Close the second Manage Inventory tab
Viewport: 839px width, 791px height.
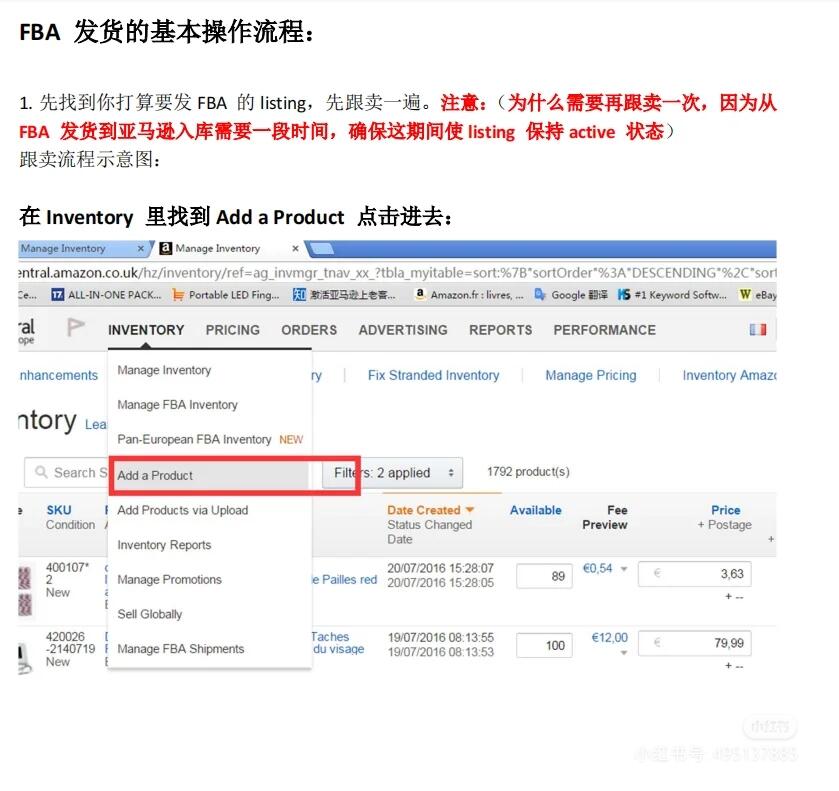tap(295, 248)
